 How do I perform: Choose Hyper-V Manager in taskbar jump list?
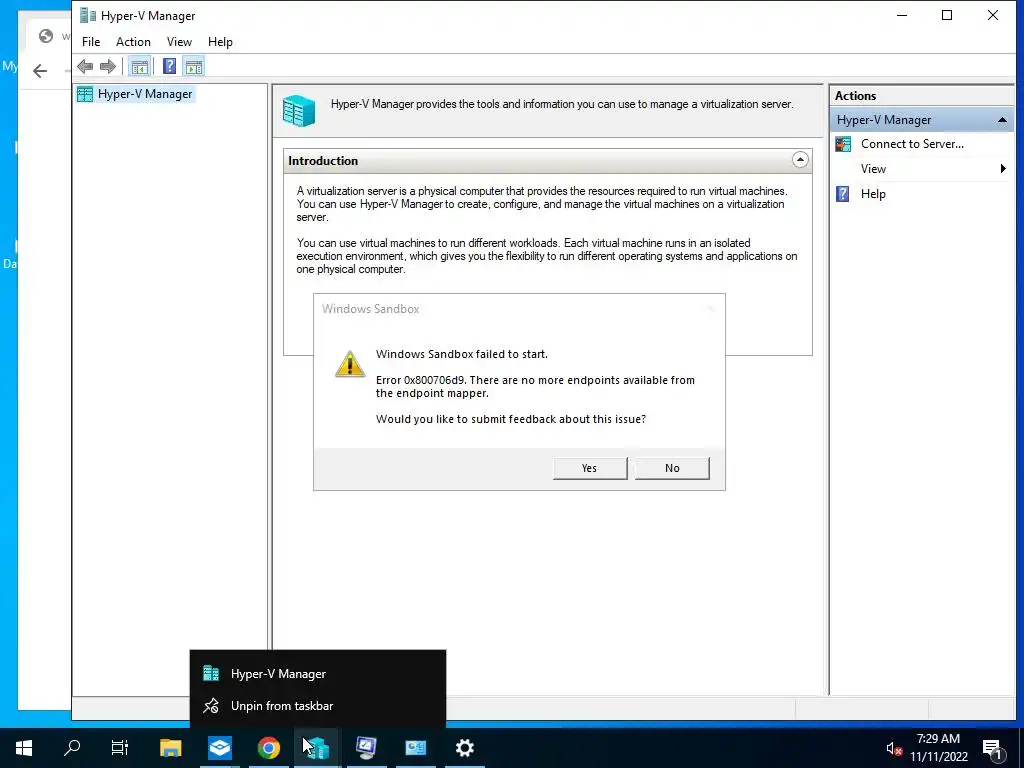pyautogui.click(x=318, y=674)
